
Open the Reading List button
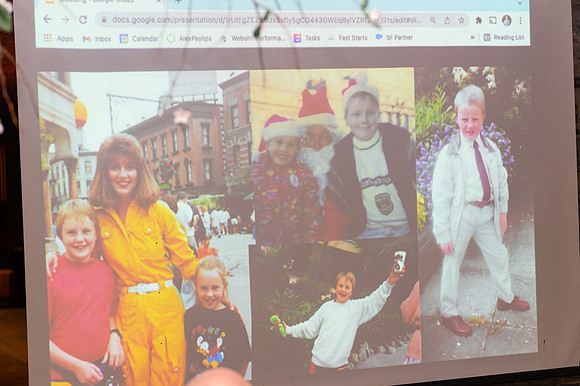[x=504, y=37]
